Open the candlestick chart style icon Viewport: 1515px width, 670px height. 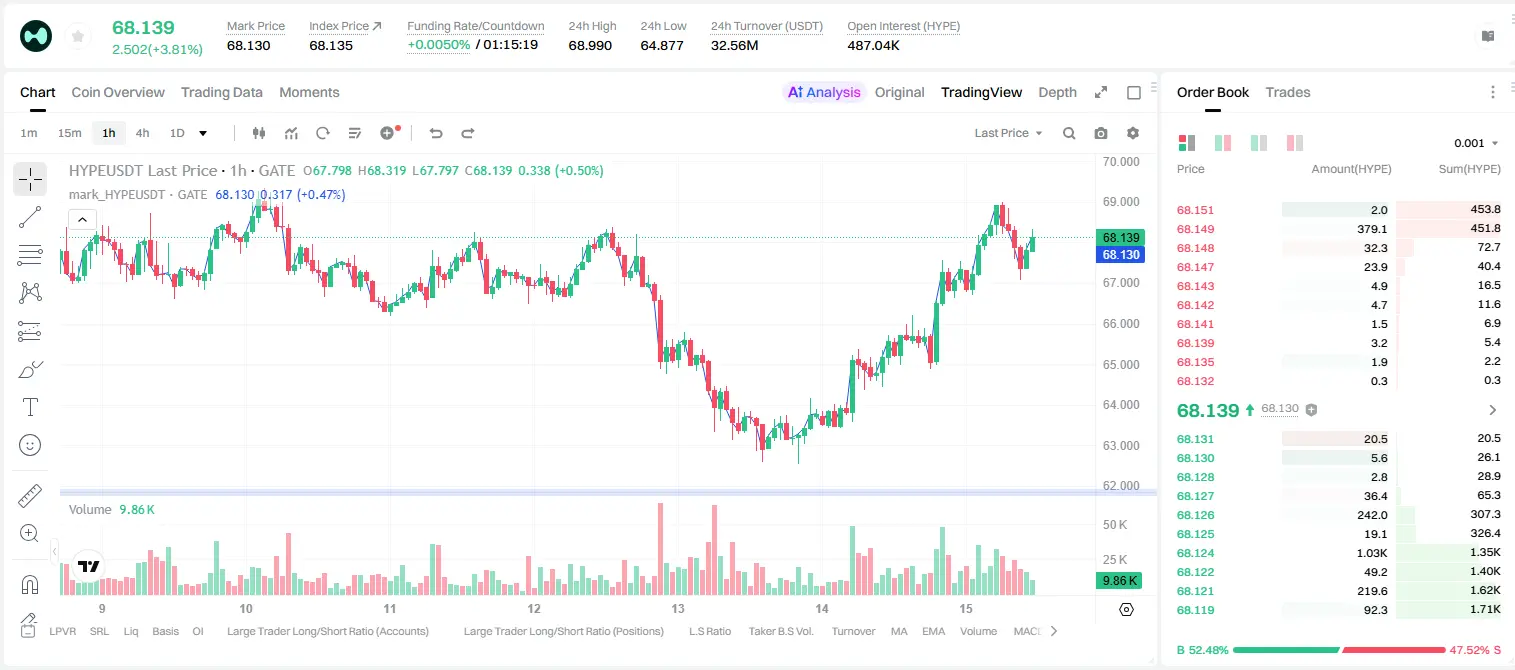(x=259, y=133)
